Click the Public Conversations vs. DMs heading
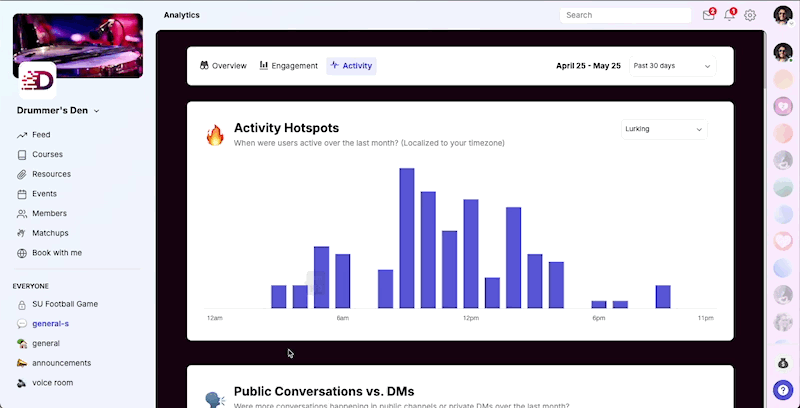This screenshot has width=800, height=408. point(324,391)
